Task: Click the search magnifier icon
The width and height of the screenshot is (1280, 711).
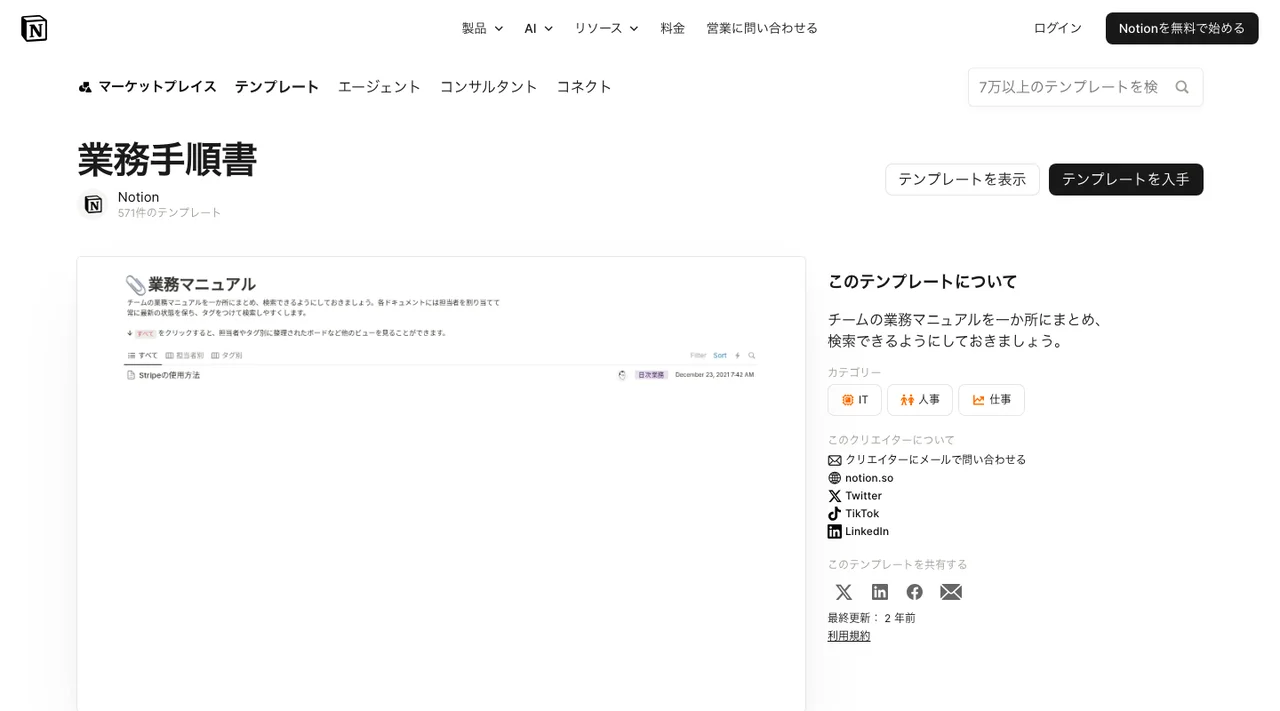Action: click(1182, 87)
